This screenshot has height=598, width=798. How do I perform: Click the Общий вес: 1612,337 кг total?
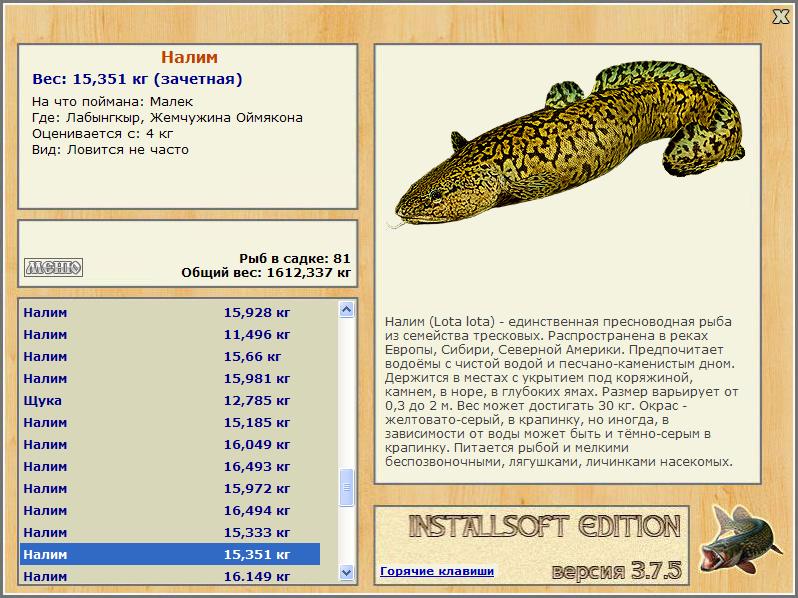266,273
